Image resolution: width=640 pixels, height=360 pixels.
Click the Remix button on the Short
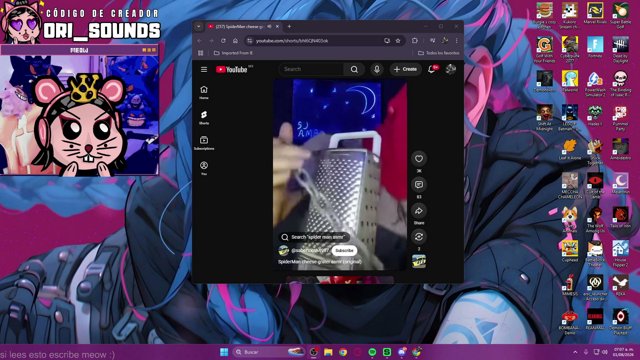pyautogui.click(x=419, y=237)
